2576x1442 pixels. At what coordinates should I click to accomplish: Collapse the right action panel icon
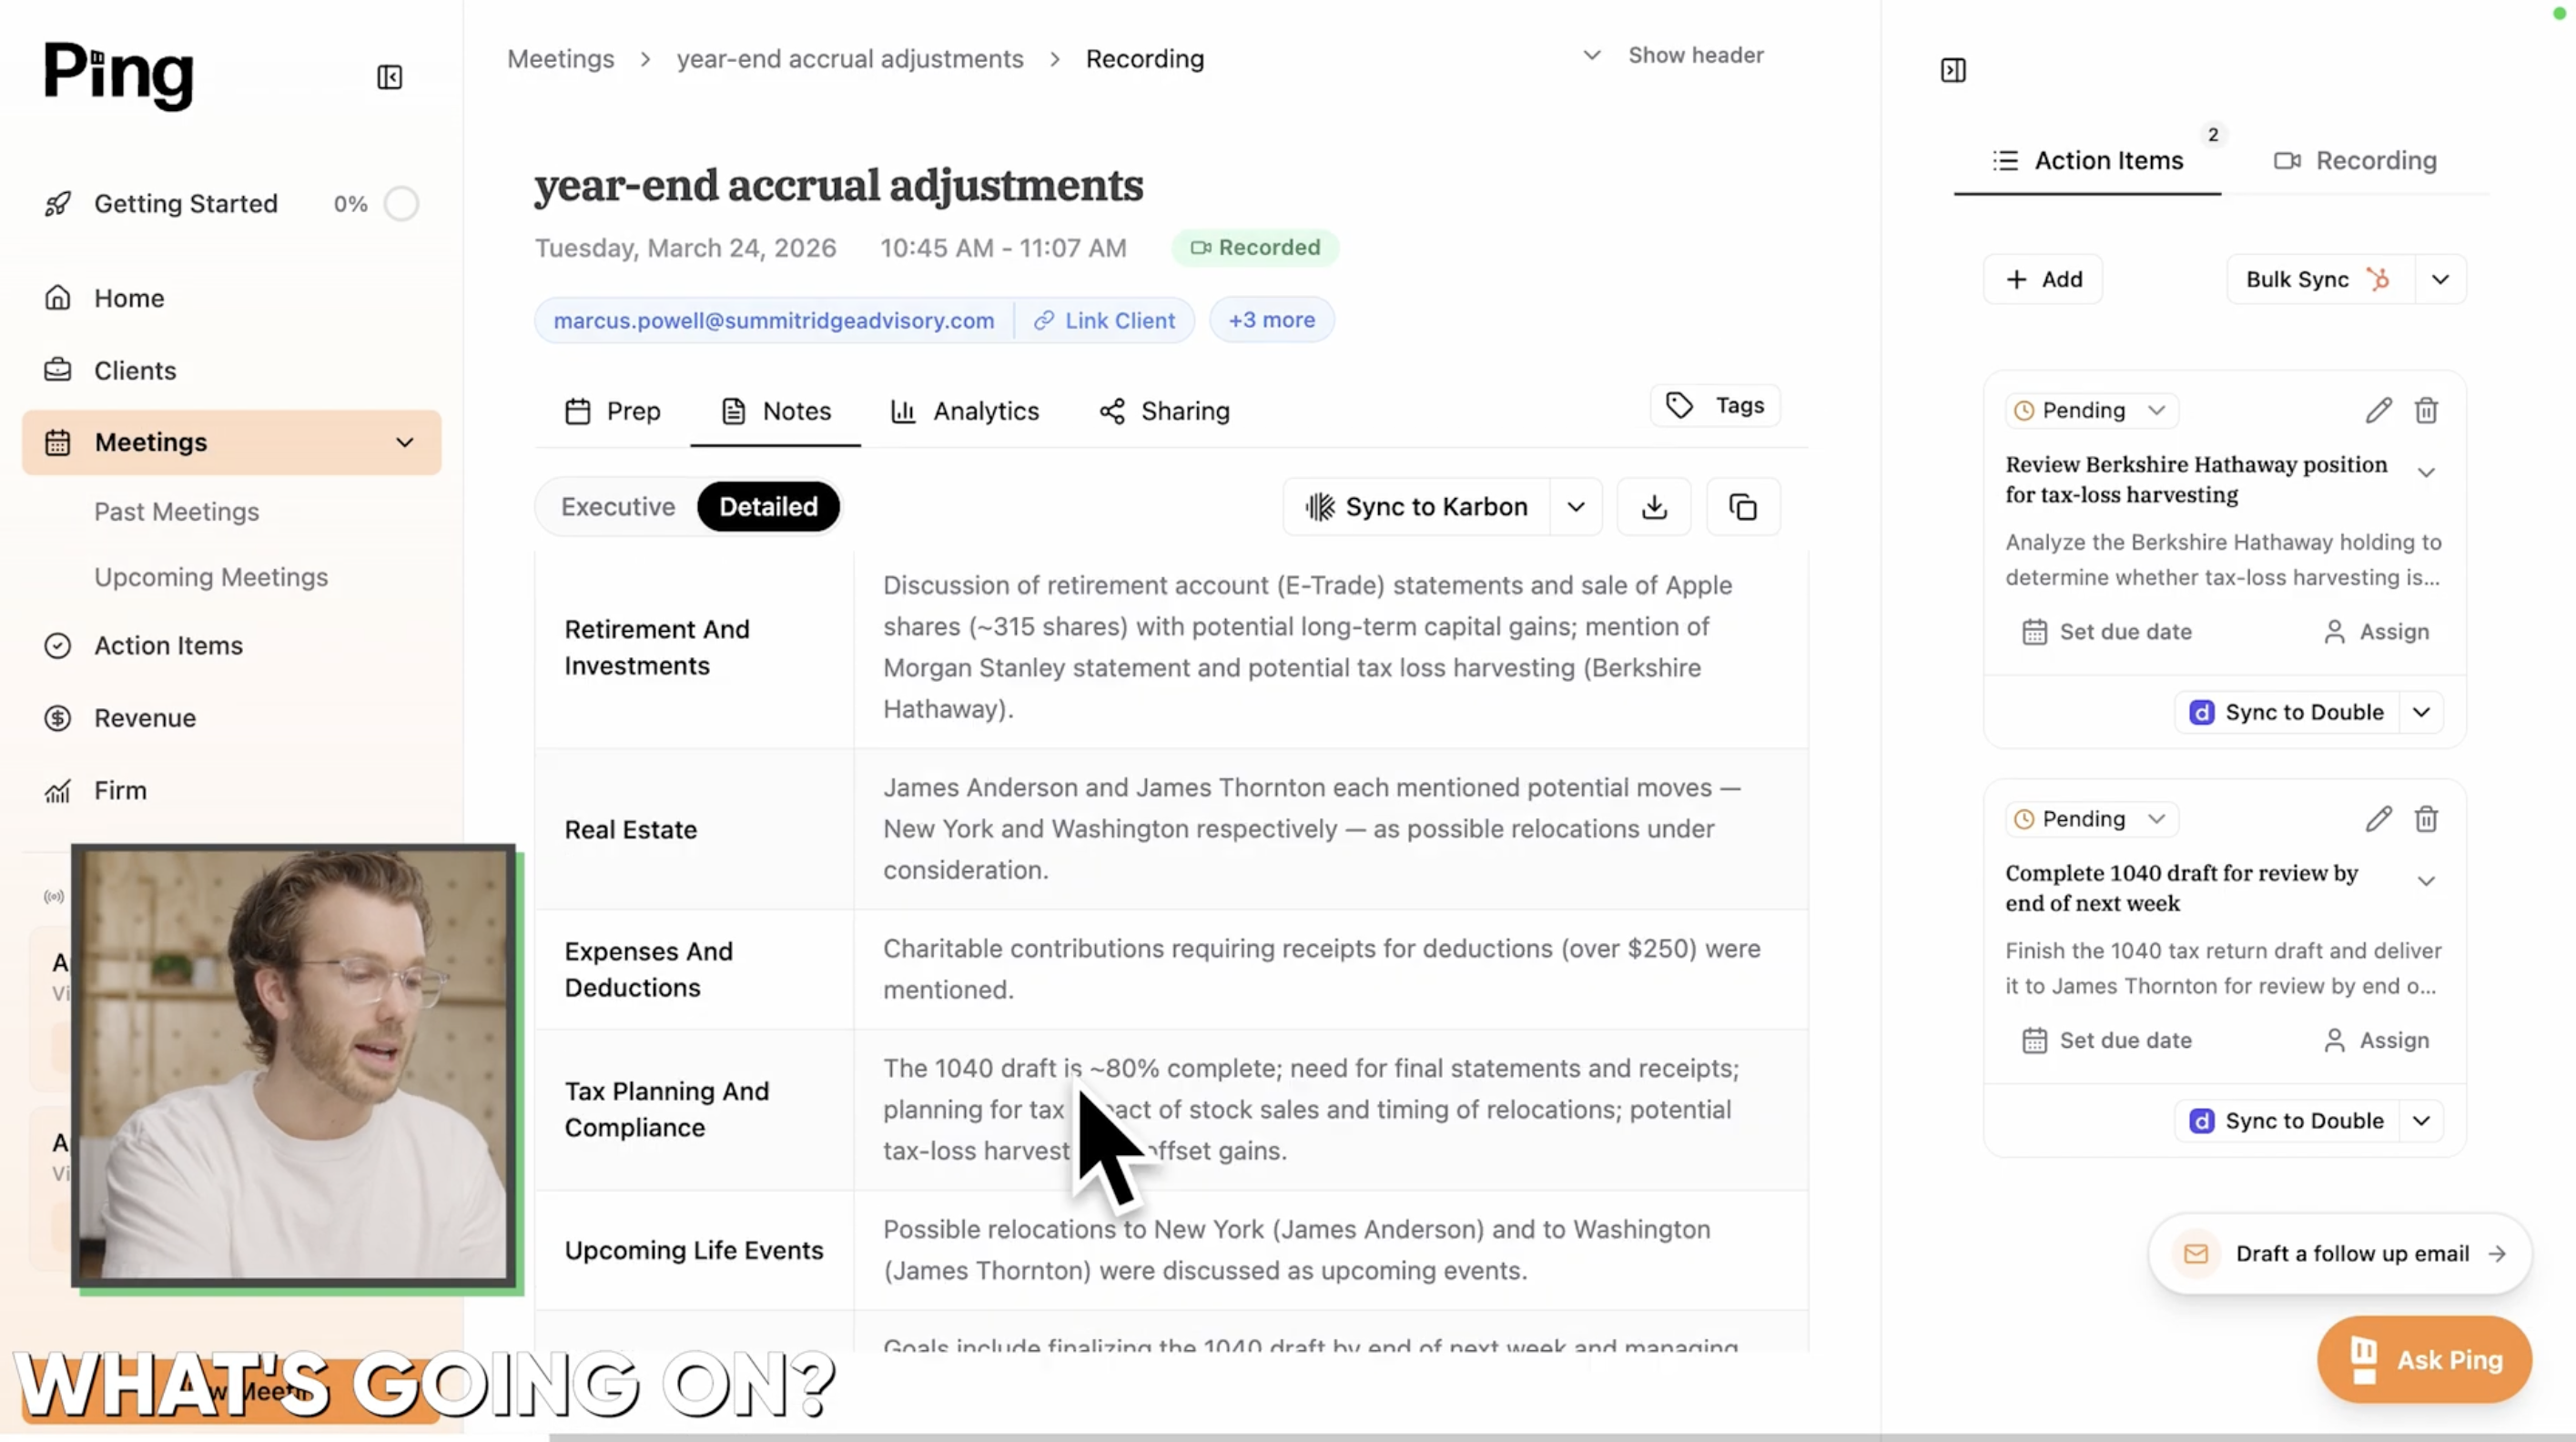coord(1953,70)
